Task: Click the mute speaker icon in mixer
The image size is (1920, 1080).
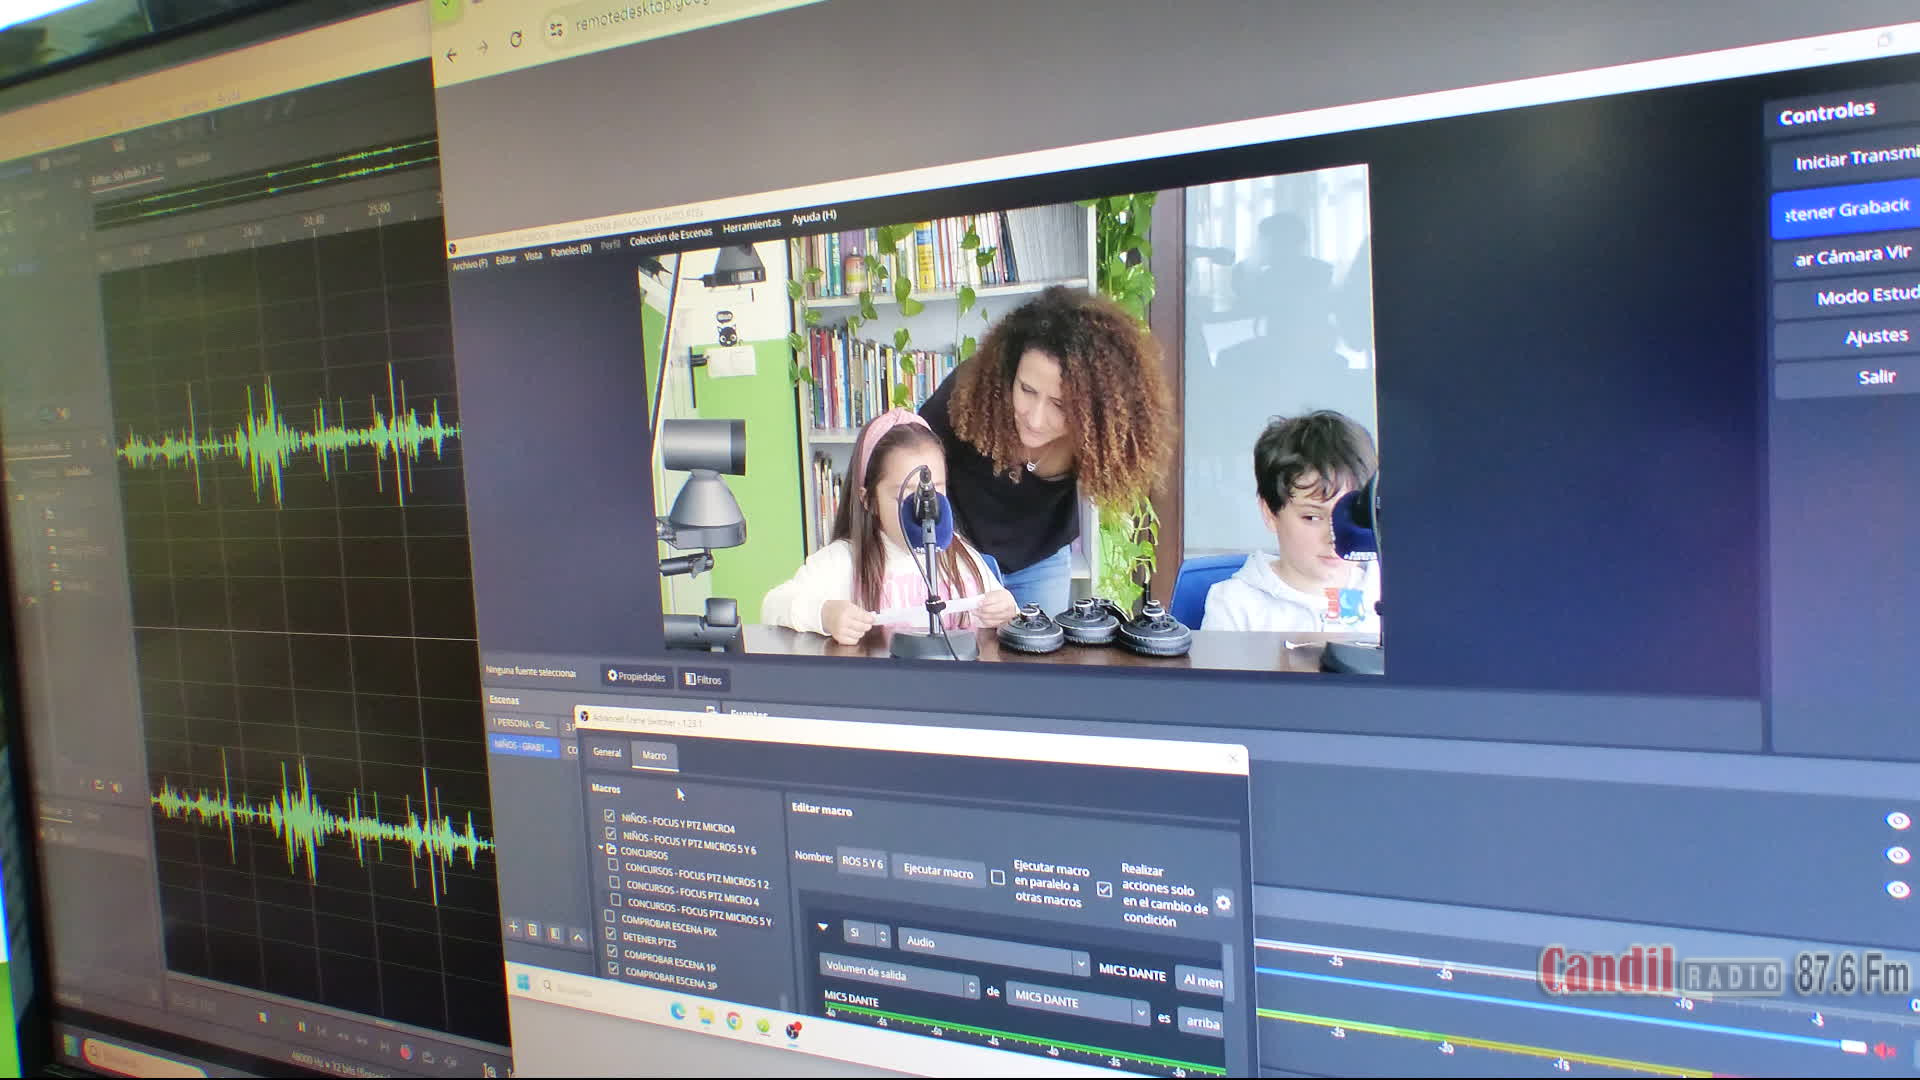Action: (1884, 1050)
